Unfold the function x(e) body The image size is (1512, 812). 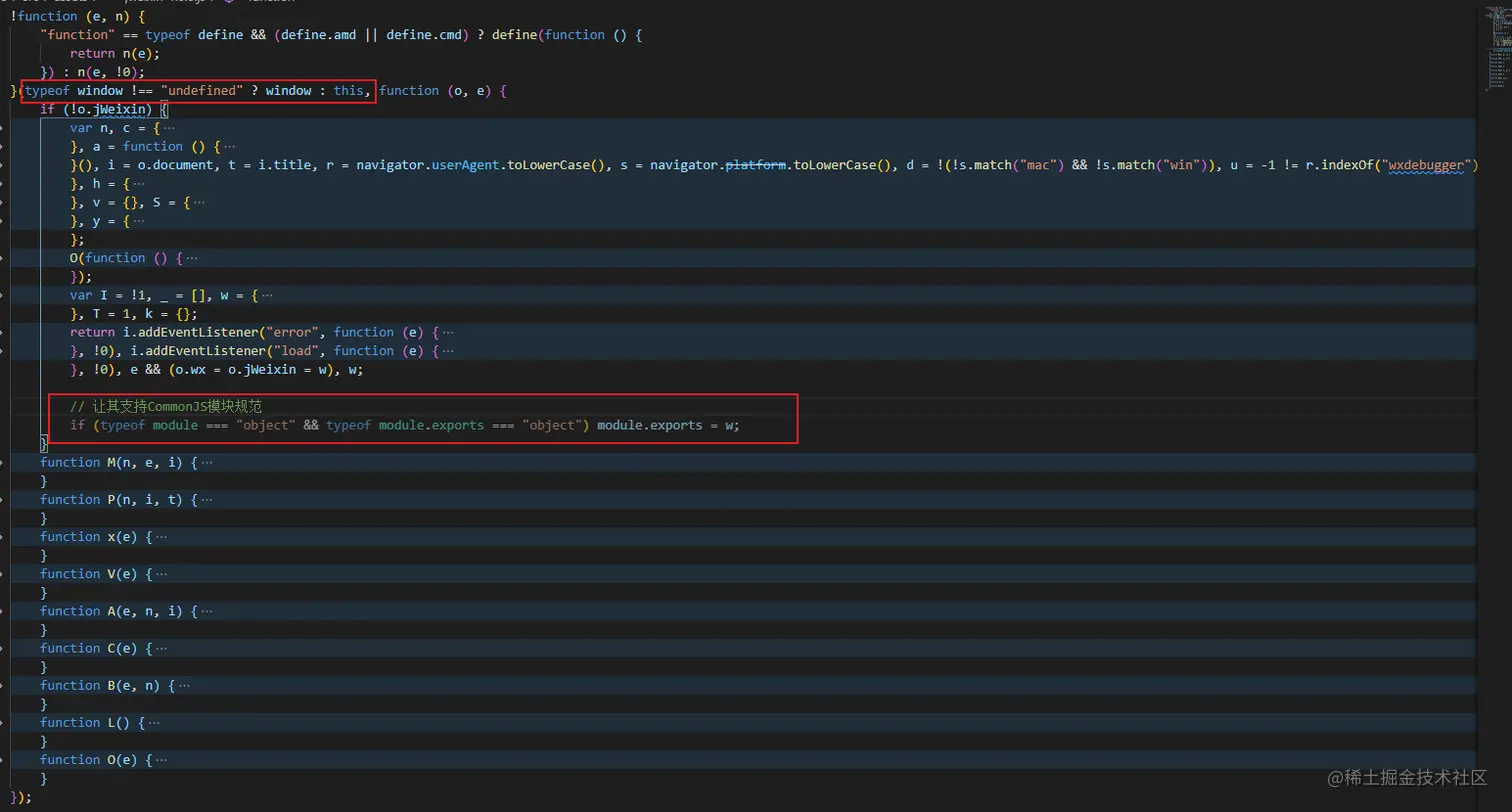coord(161,537)
